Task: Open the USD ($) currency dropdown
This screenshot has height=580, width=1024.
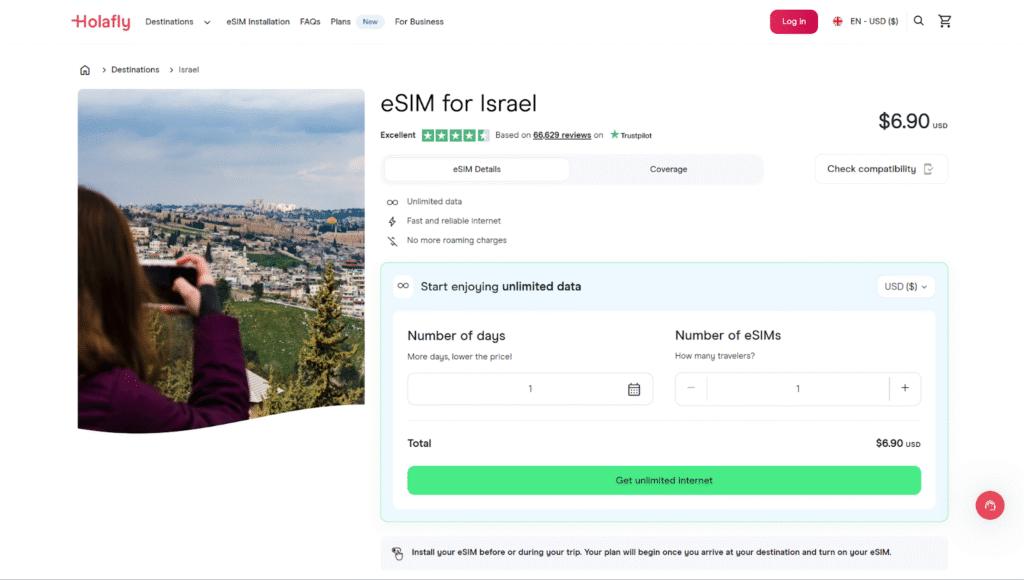Action: click(905, 287)
